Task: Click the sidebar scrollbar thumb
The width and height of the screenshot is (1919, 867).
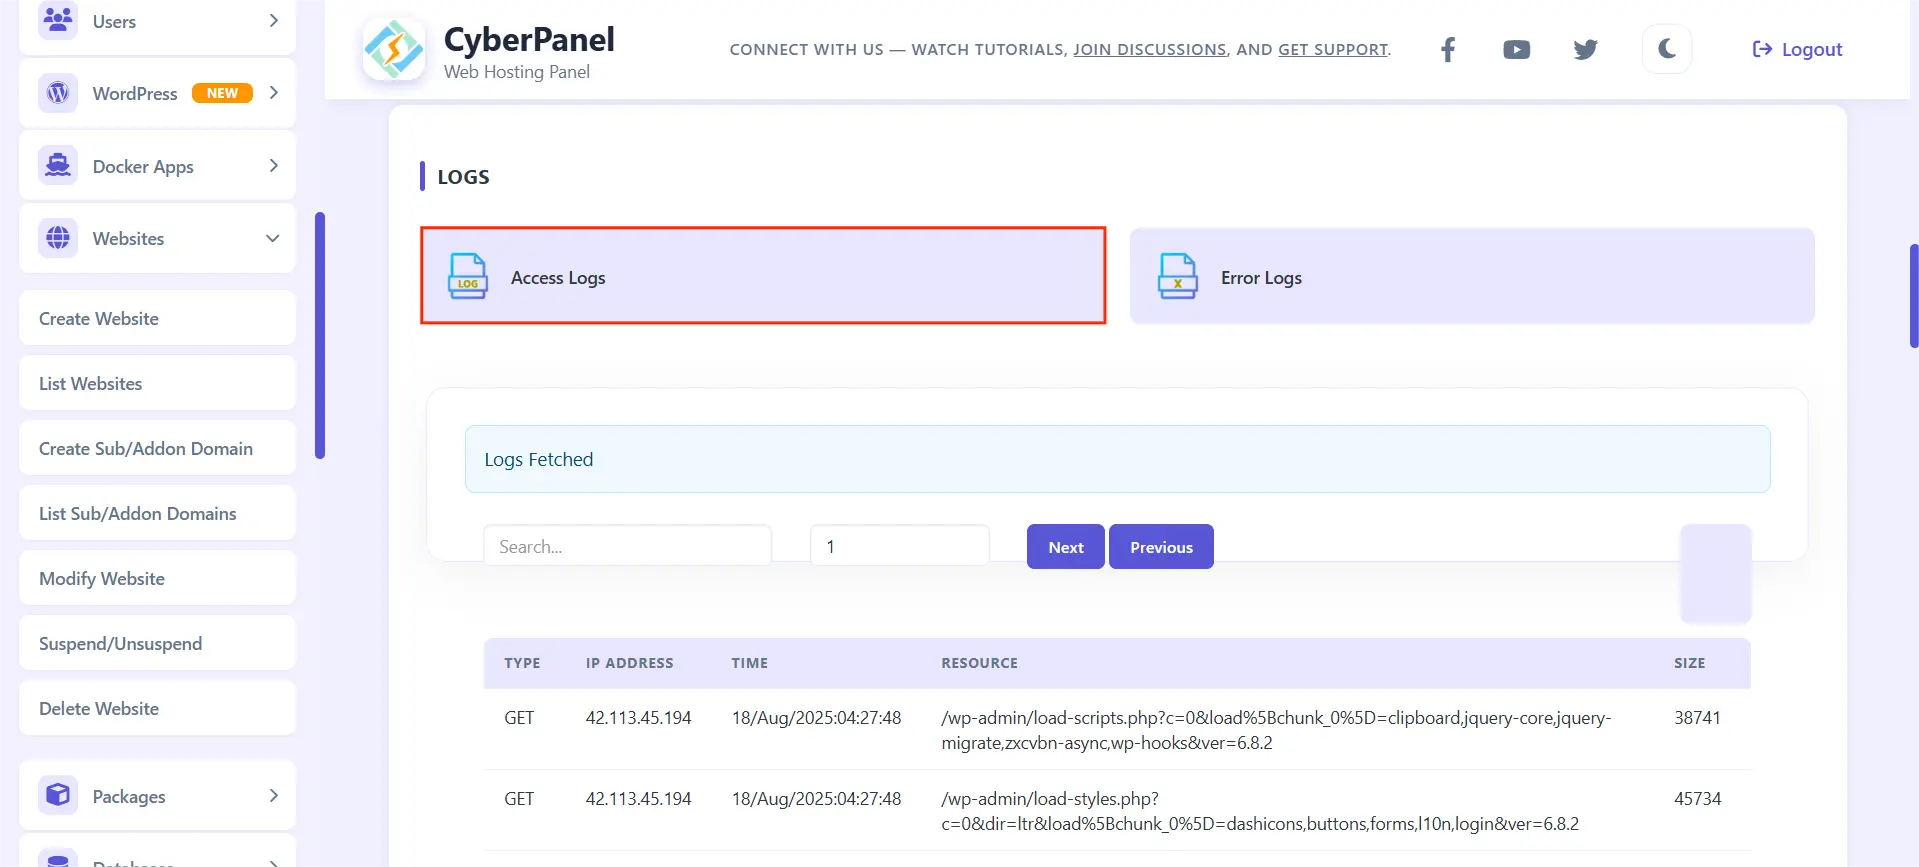Action: tap(320, 335)
